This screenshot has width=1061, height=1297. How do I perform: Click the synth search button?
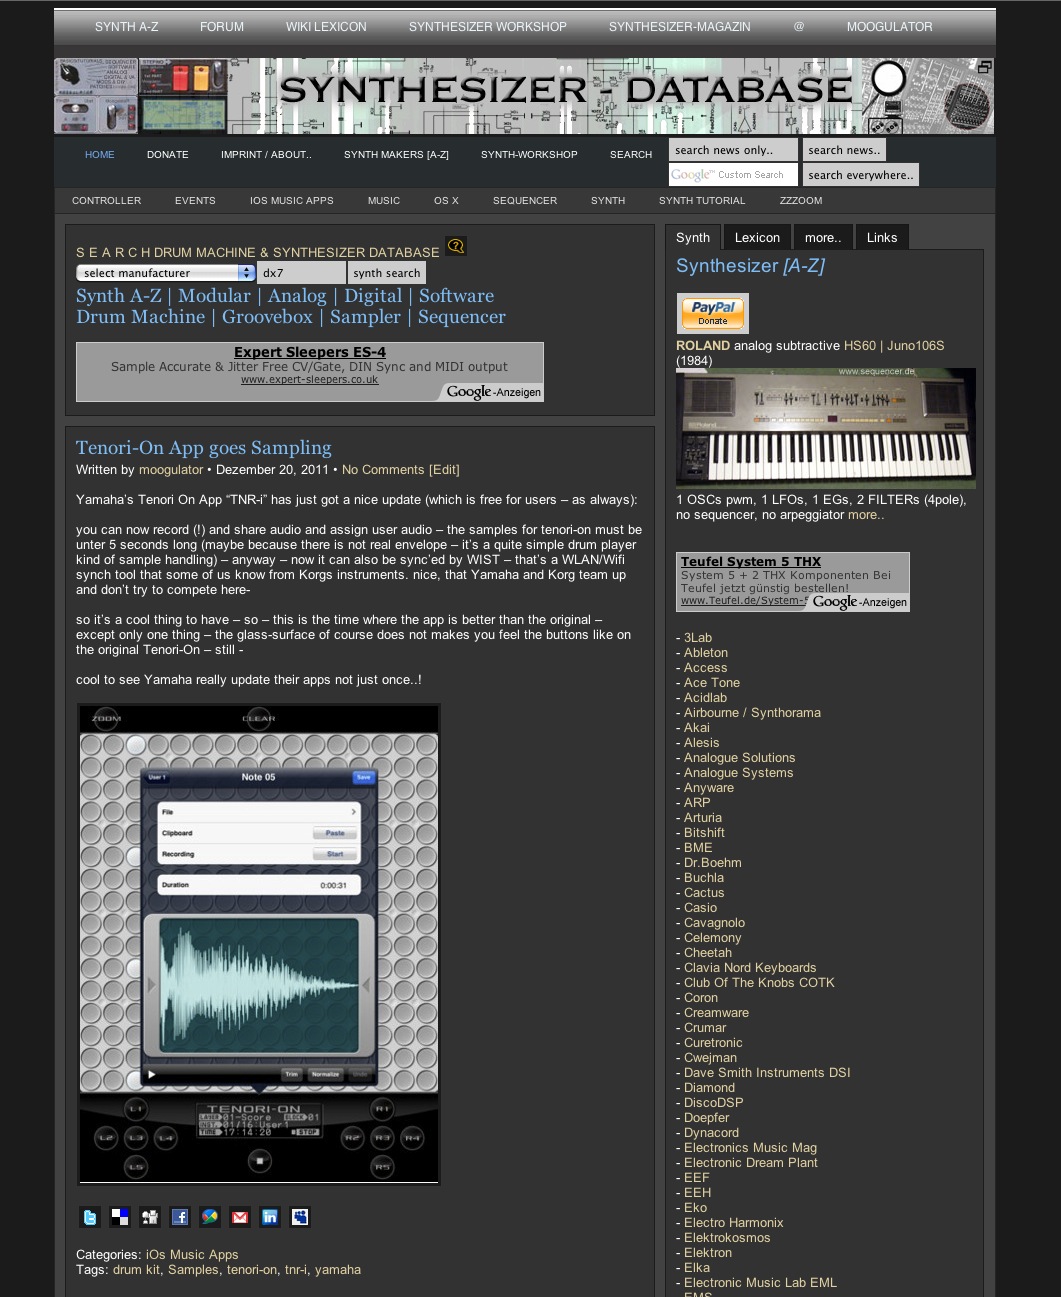(x=387, y=273)
